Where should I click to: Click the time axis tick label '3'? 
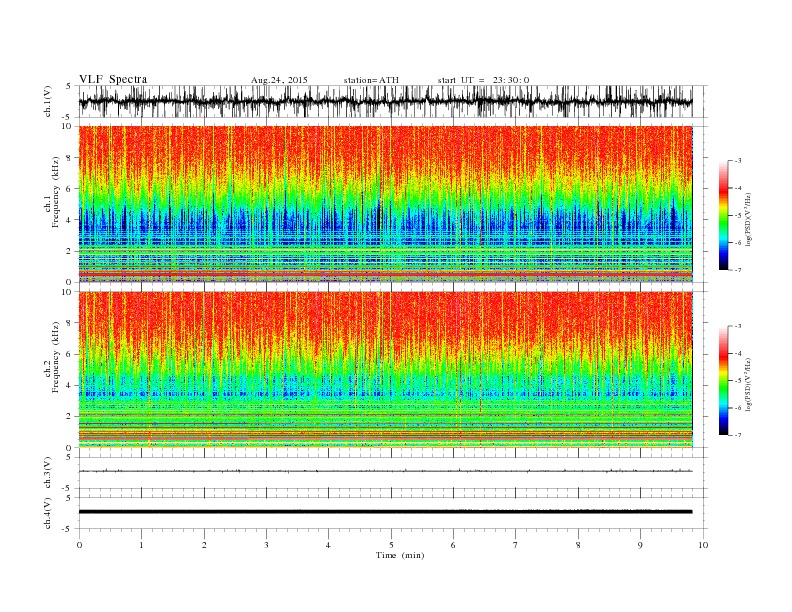click(x=266, y=545)
